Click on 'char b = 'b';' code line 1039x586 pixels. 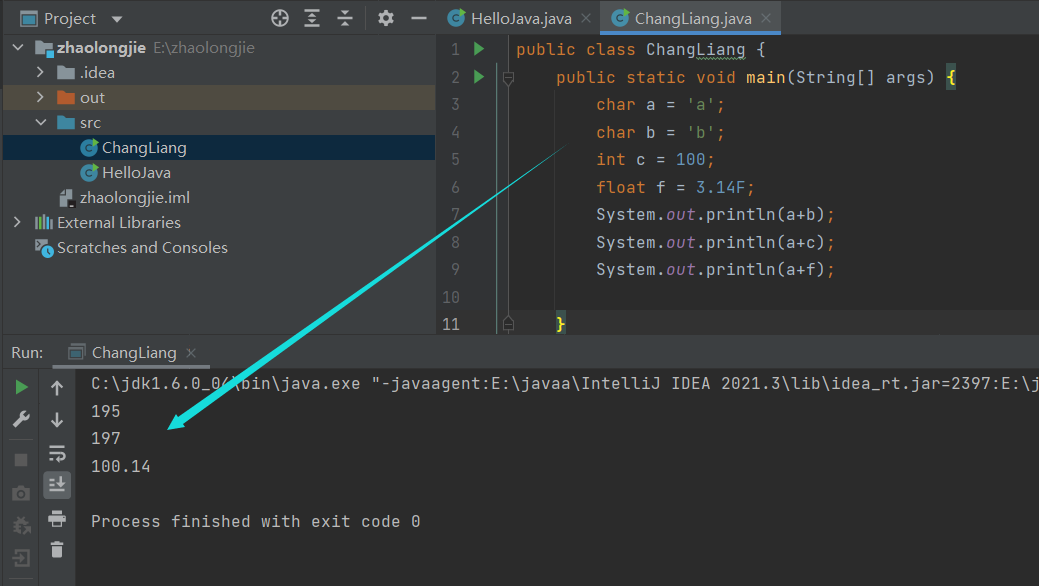click(660, 133)
